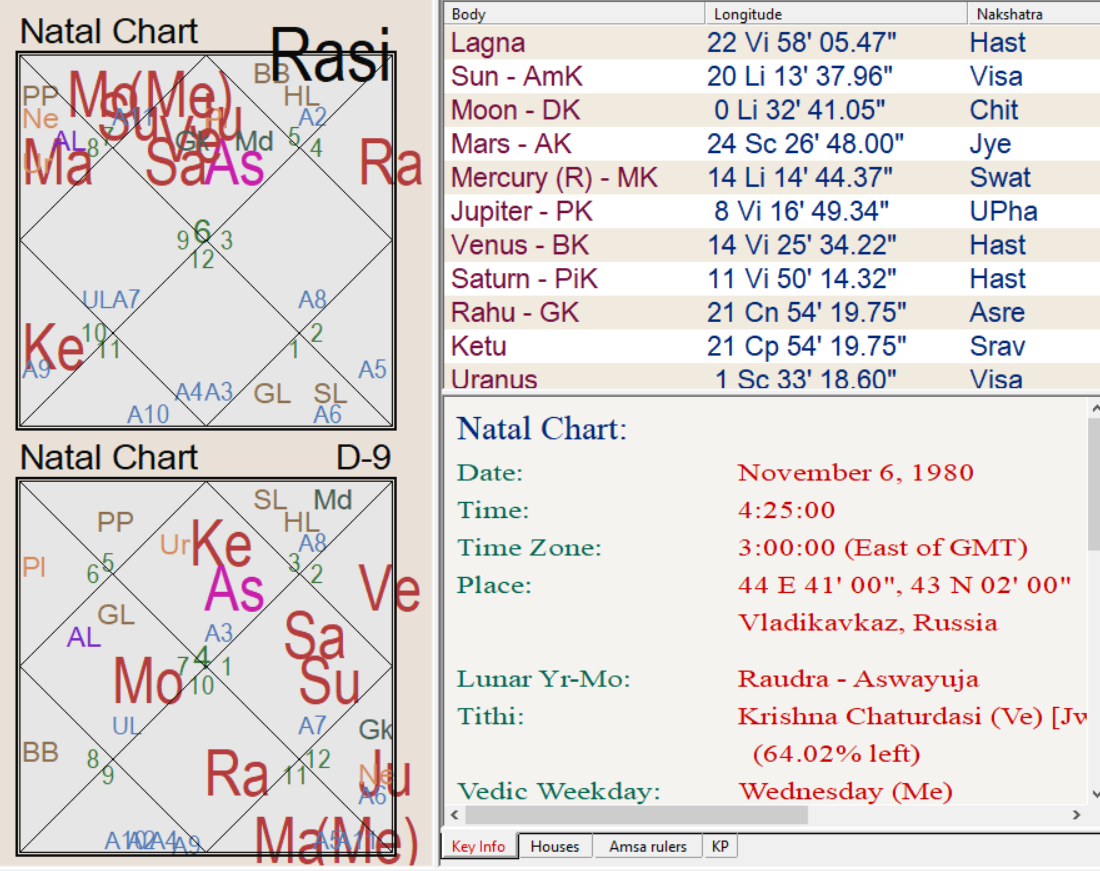Click the time value 4:25:00
The width and height of the screenshot is (1100, 871).
pyautogui.click(x=786, y=510)
